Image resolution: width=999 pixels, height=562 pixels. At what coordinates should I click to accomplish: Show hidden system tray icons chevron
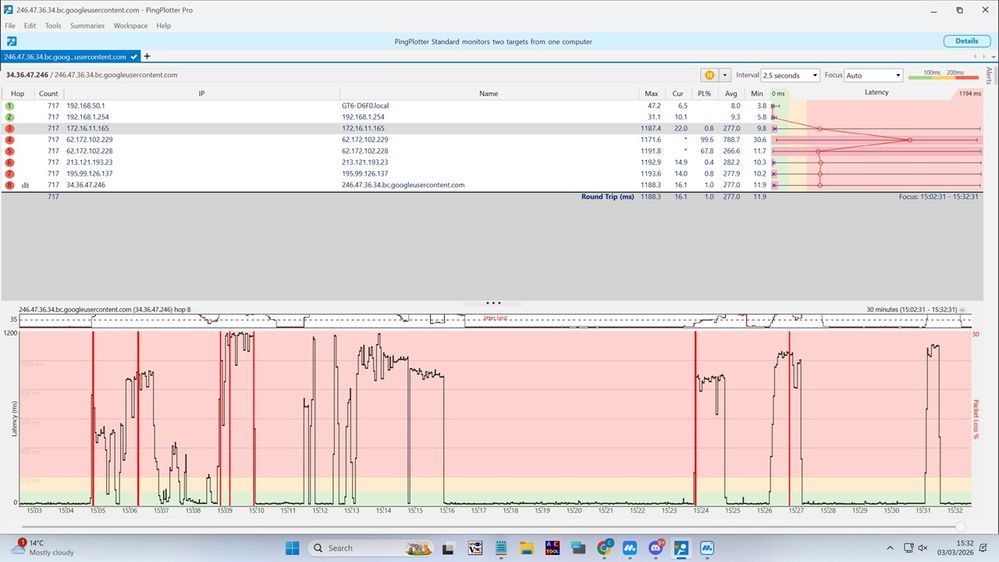[890, 548]
